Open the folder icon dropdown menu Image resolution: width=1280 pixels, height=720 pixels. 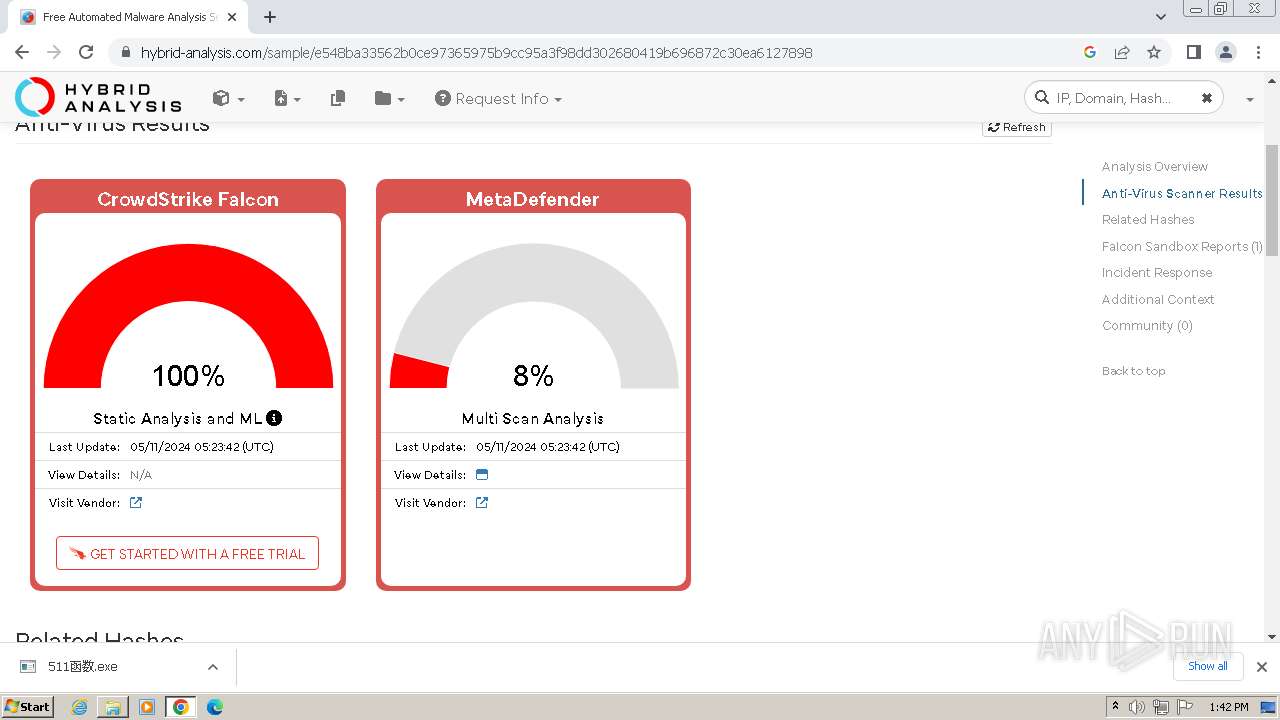click(389, 98)
